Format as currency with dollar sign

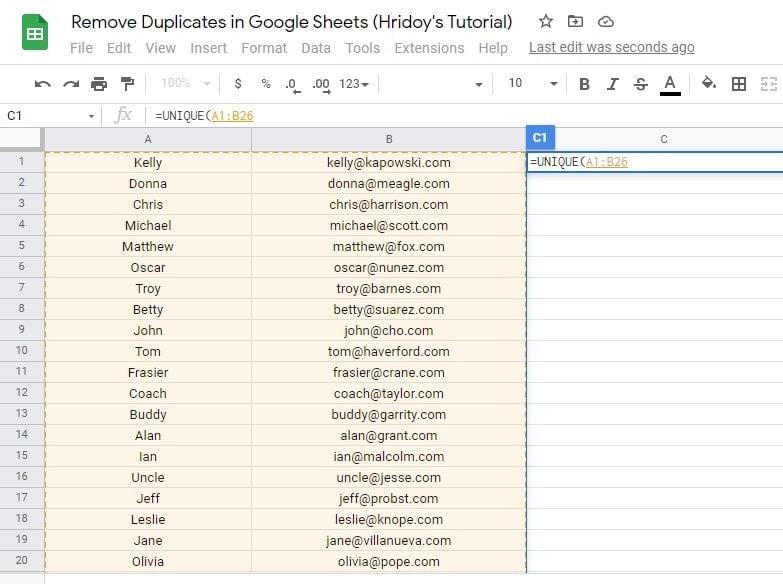coord(238,83)
